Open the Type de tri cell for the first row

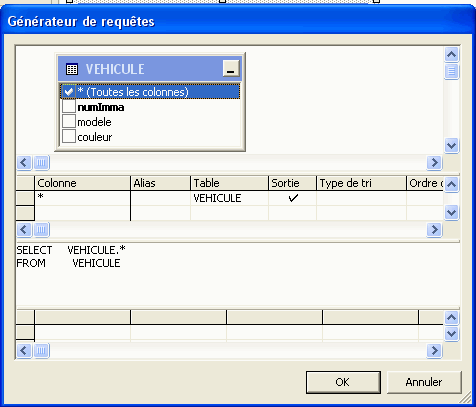pyautogui.click(x=361, y=198)
